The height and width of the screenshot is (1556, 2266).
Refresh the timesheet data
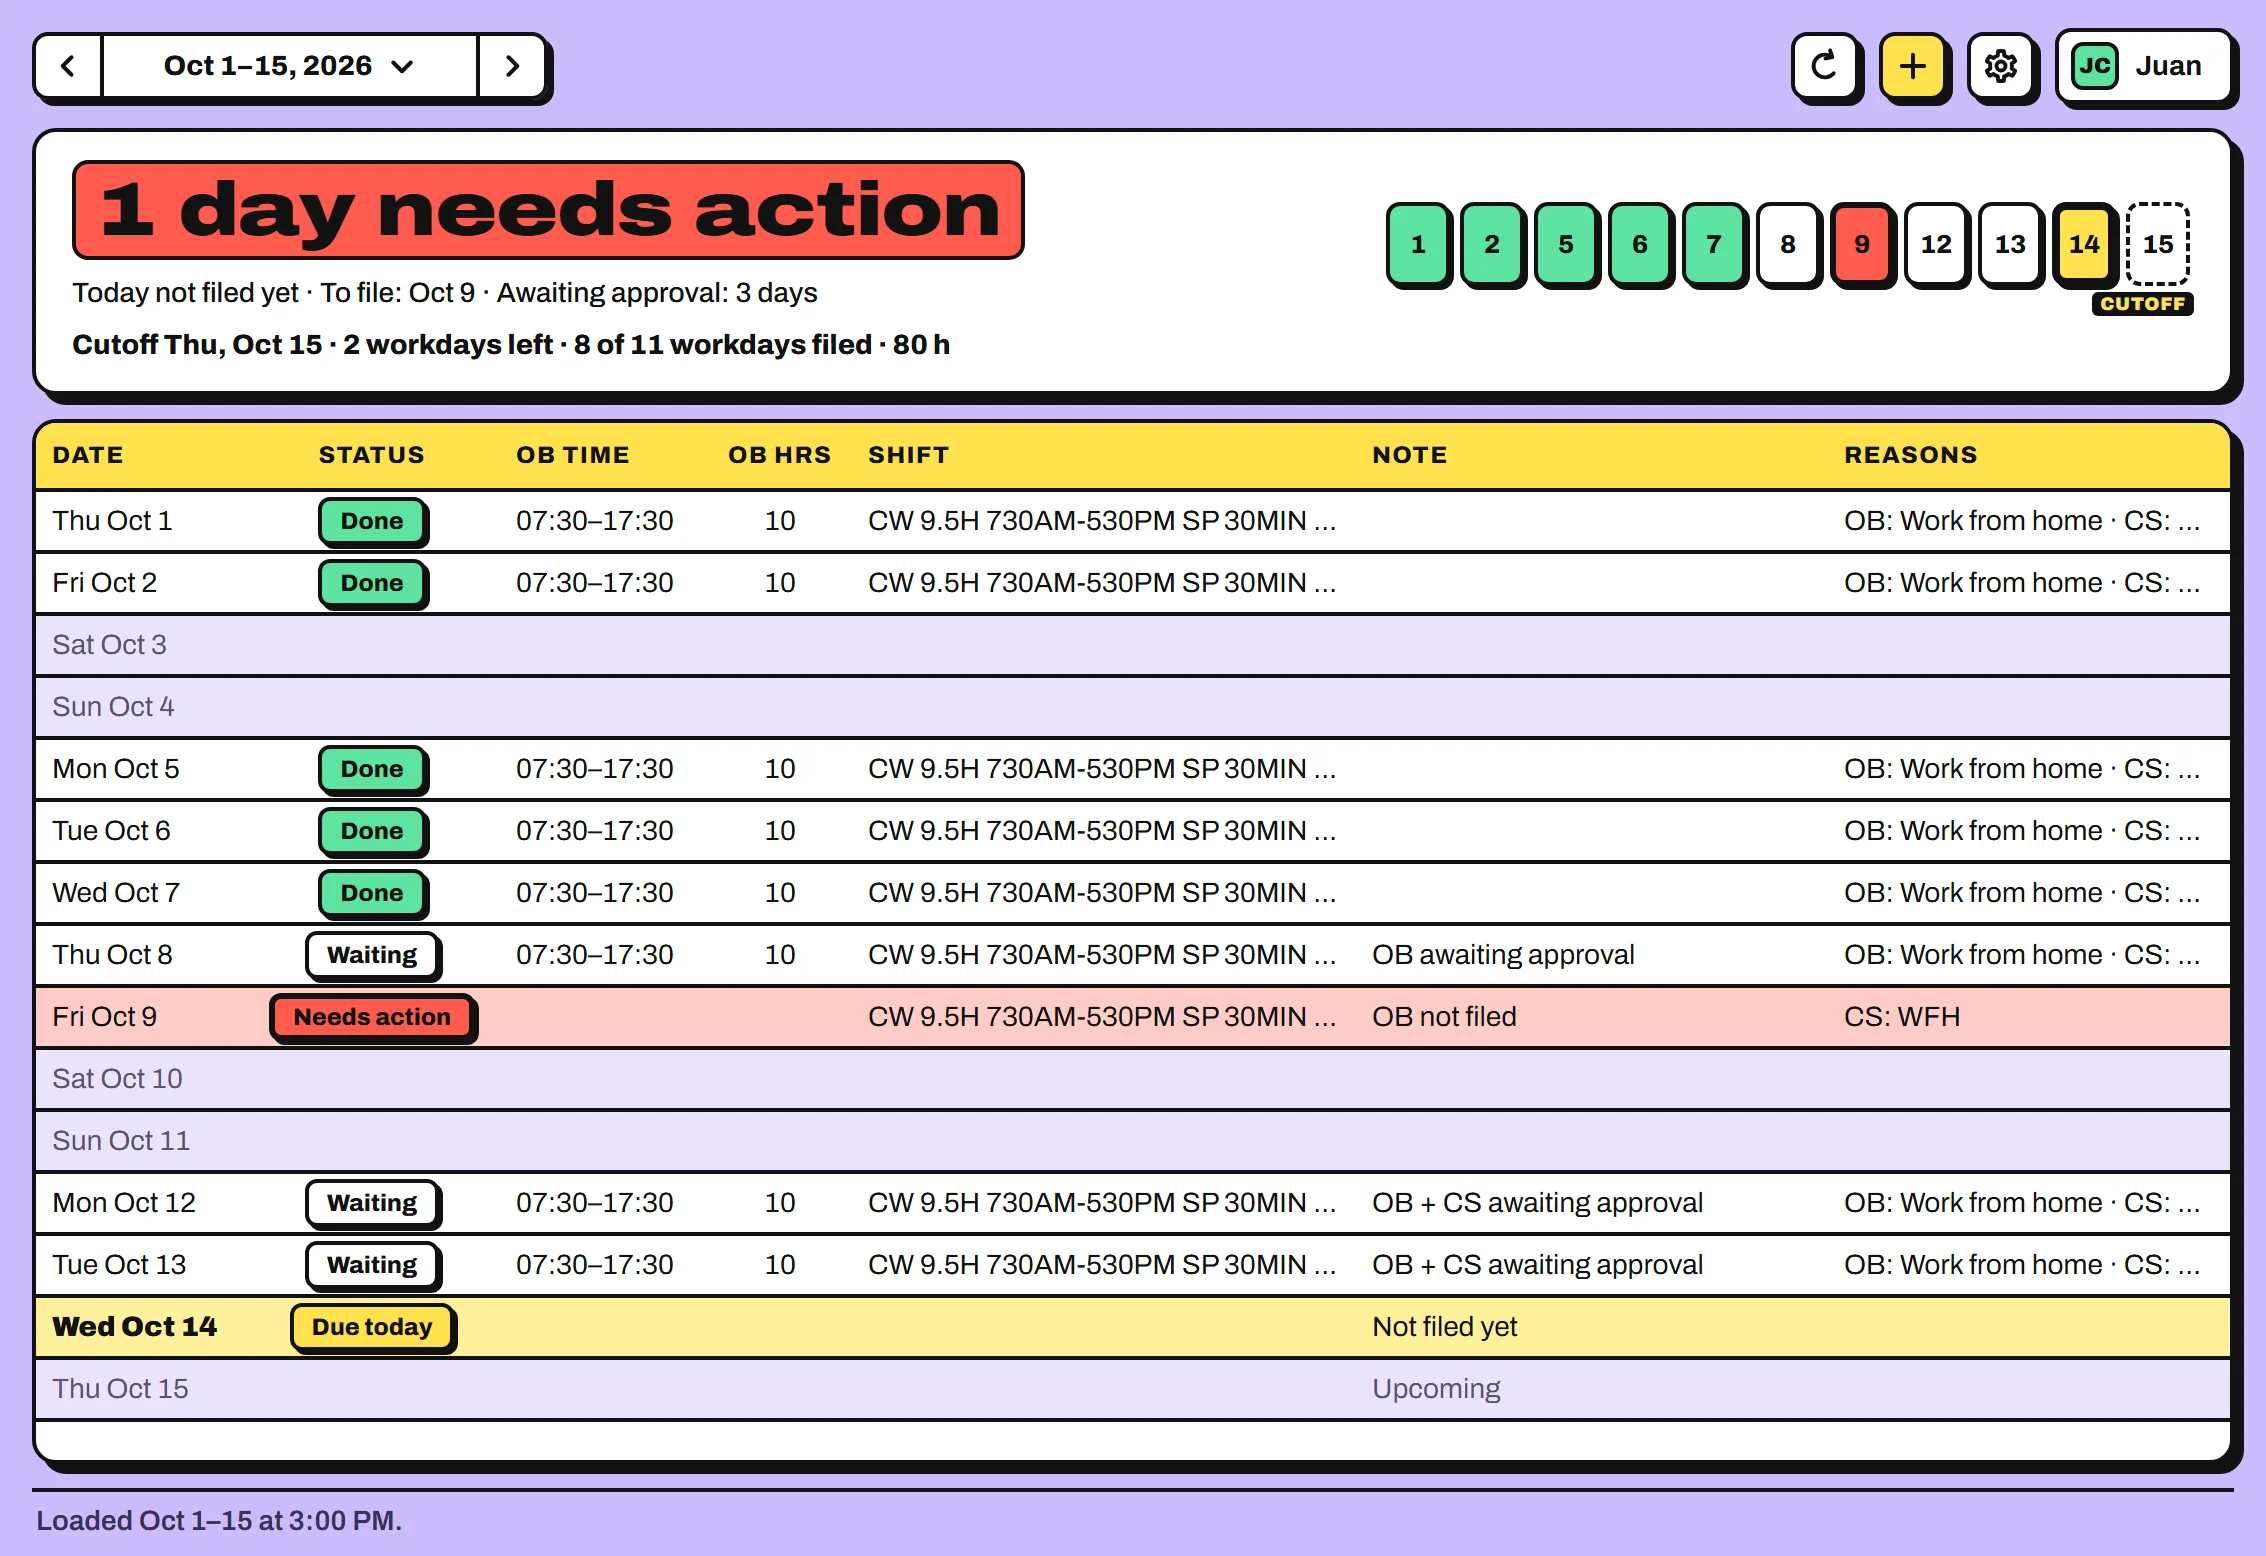click(1825, 66)
